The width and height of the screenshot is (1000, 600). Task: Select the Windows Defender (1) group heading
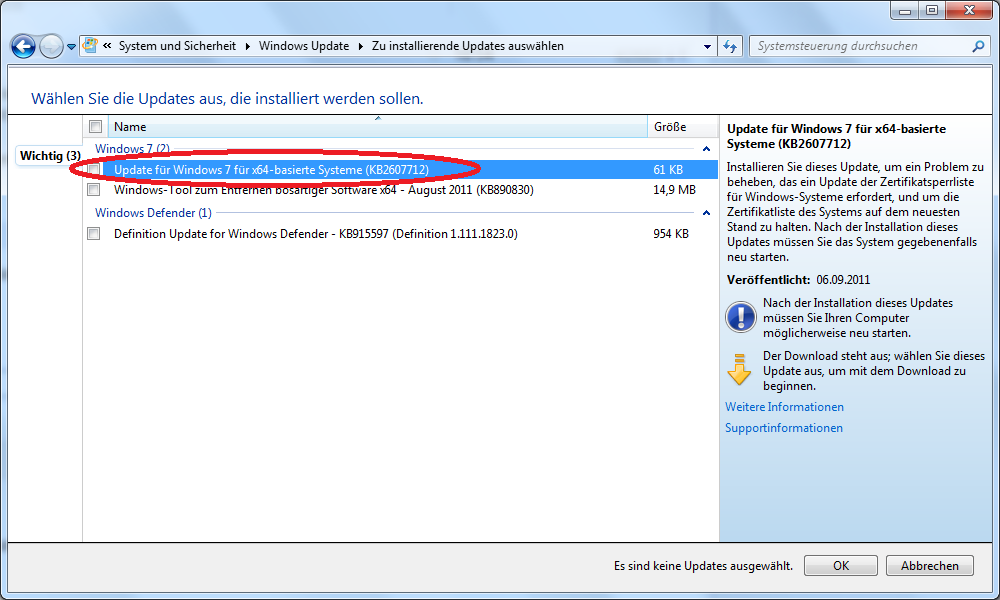pyautogui.click(x=153, y=212)
